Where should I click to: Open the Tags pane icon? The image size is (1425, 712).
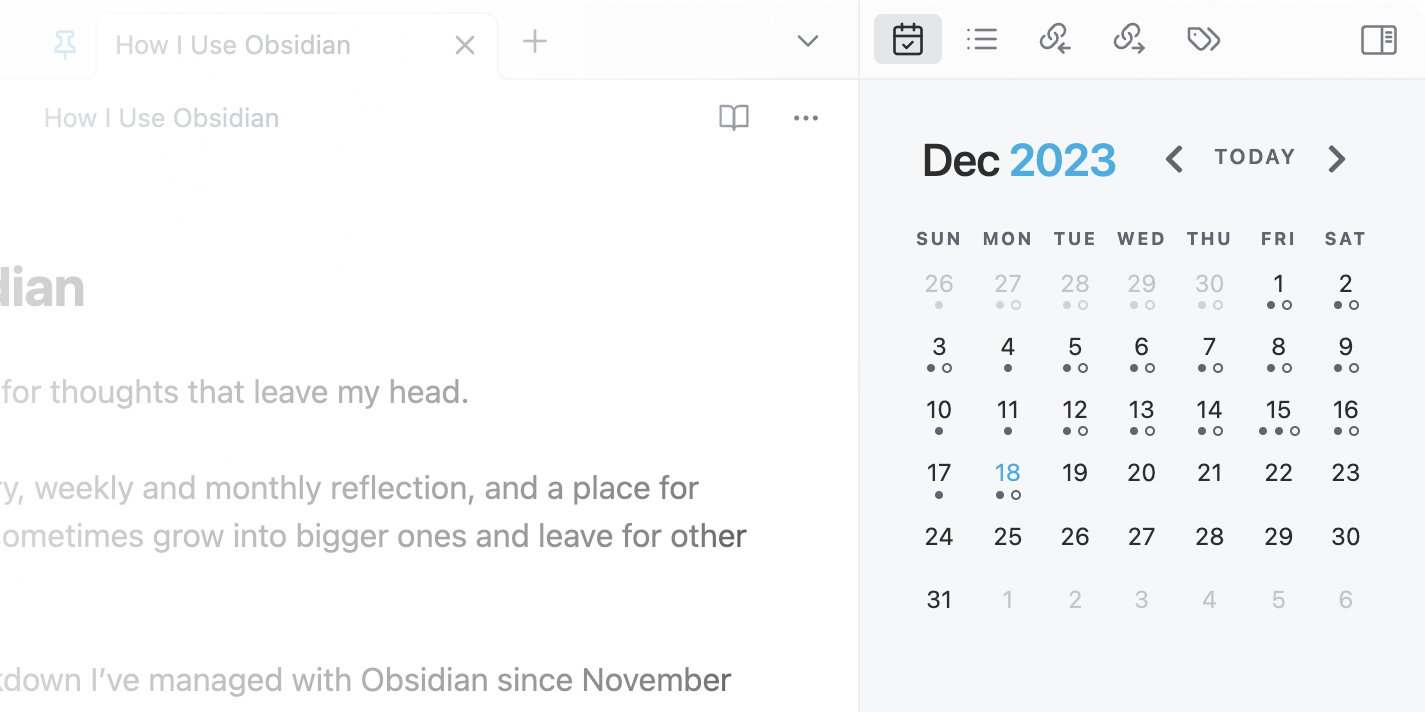[x=1203, y=39]
